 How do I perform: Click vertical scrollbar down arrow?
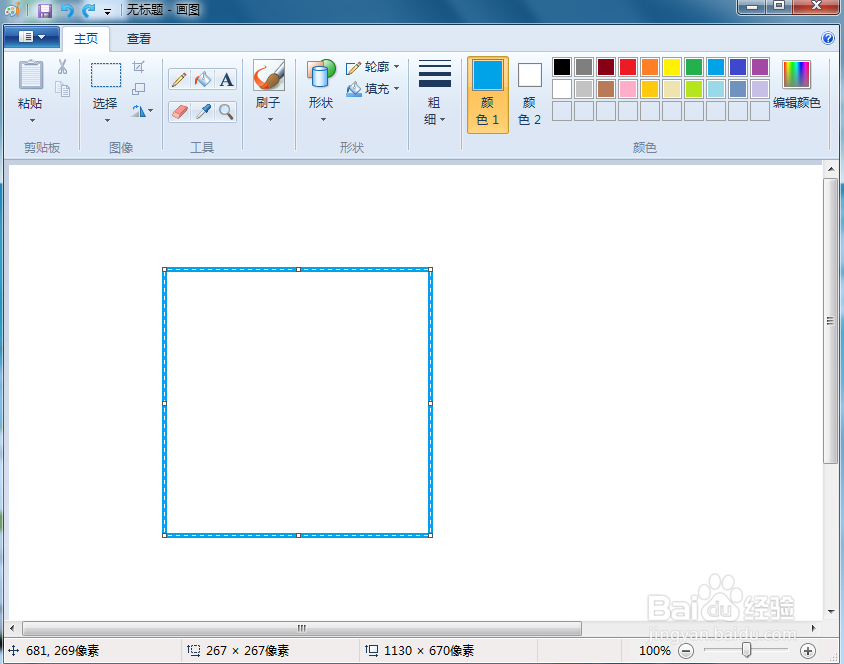coord(831,612)
